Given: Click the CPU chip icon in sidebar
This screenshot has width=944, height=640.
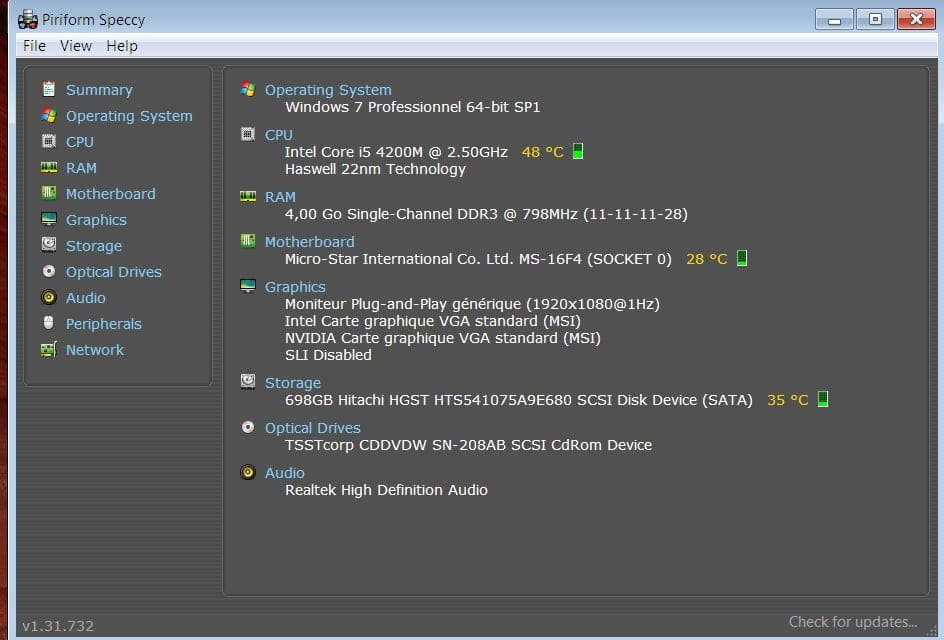Looking at the screenshot, I should click(48, 141).
